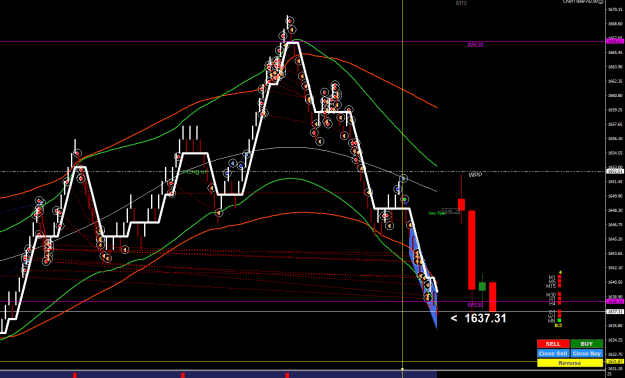Click the 1634.25 value on price axis
This screenshot has width=625, height=378.
tap(615, 340)
